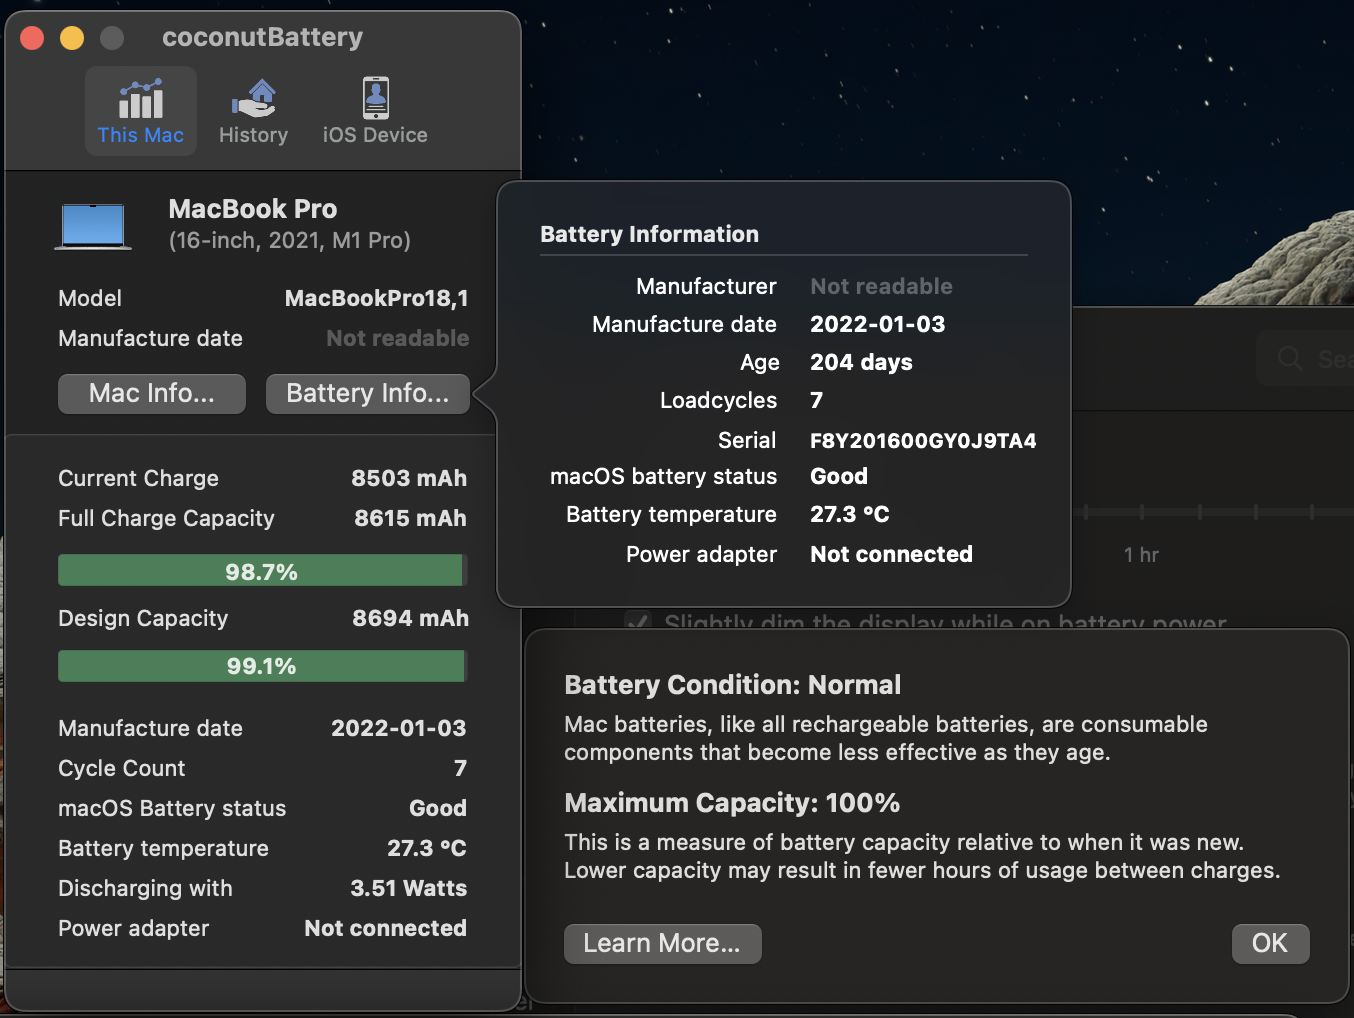Click the MacBook Pro laptop image

[x=93, y=226]
